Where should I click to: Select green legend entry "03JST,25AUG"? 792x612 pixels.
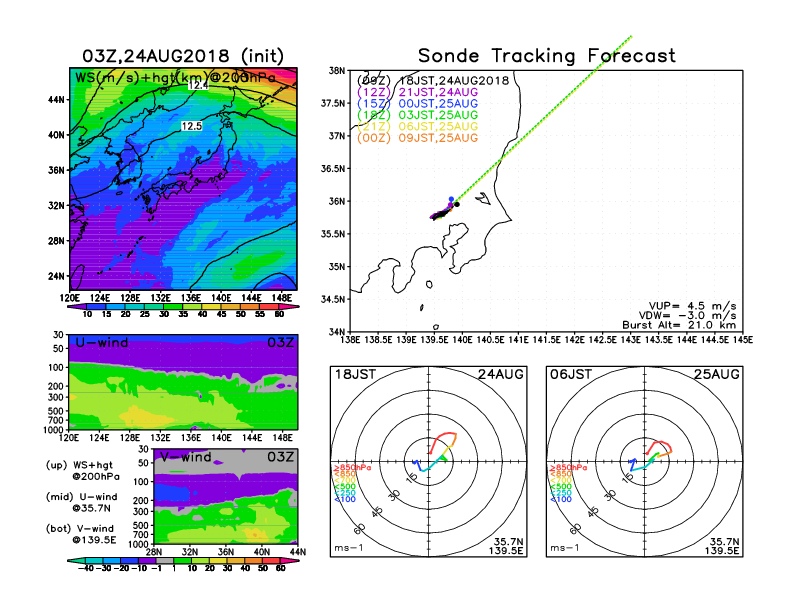[438, 115]
